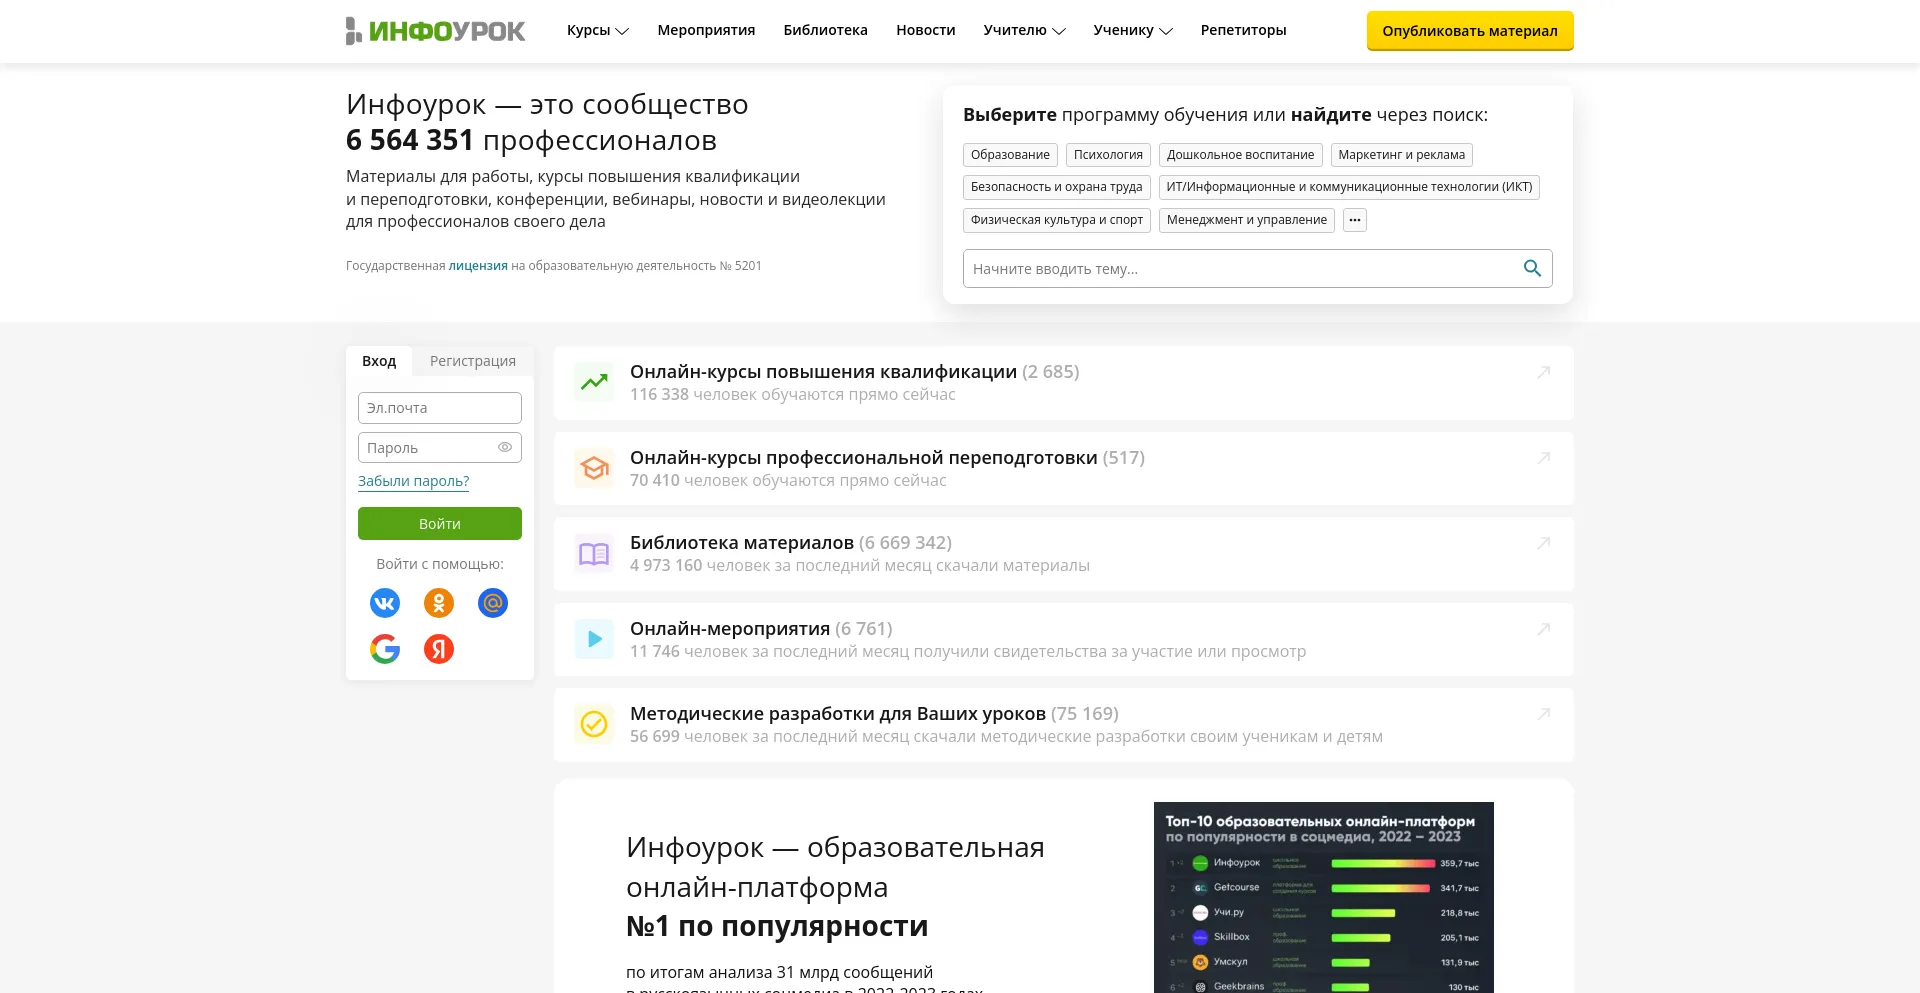
Task: Click the yellow checkmark circle icon
Action: (594, 724)
